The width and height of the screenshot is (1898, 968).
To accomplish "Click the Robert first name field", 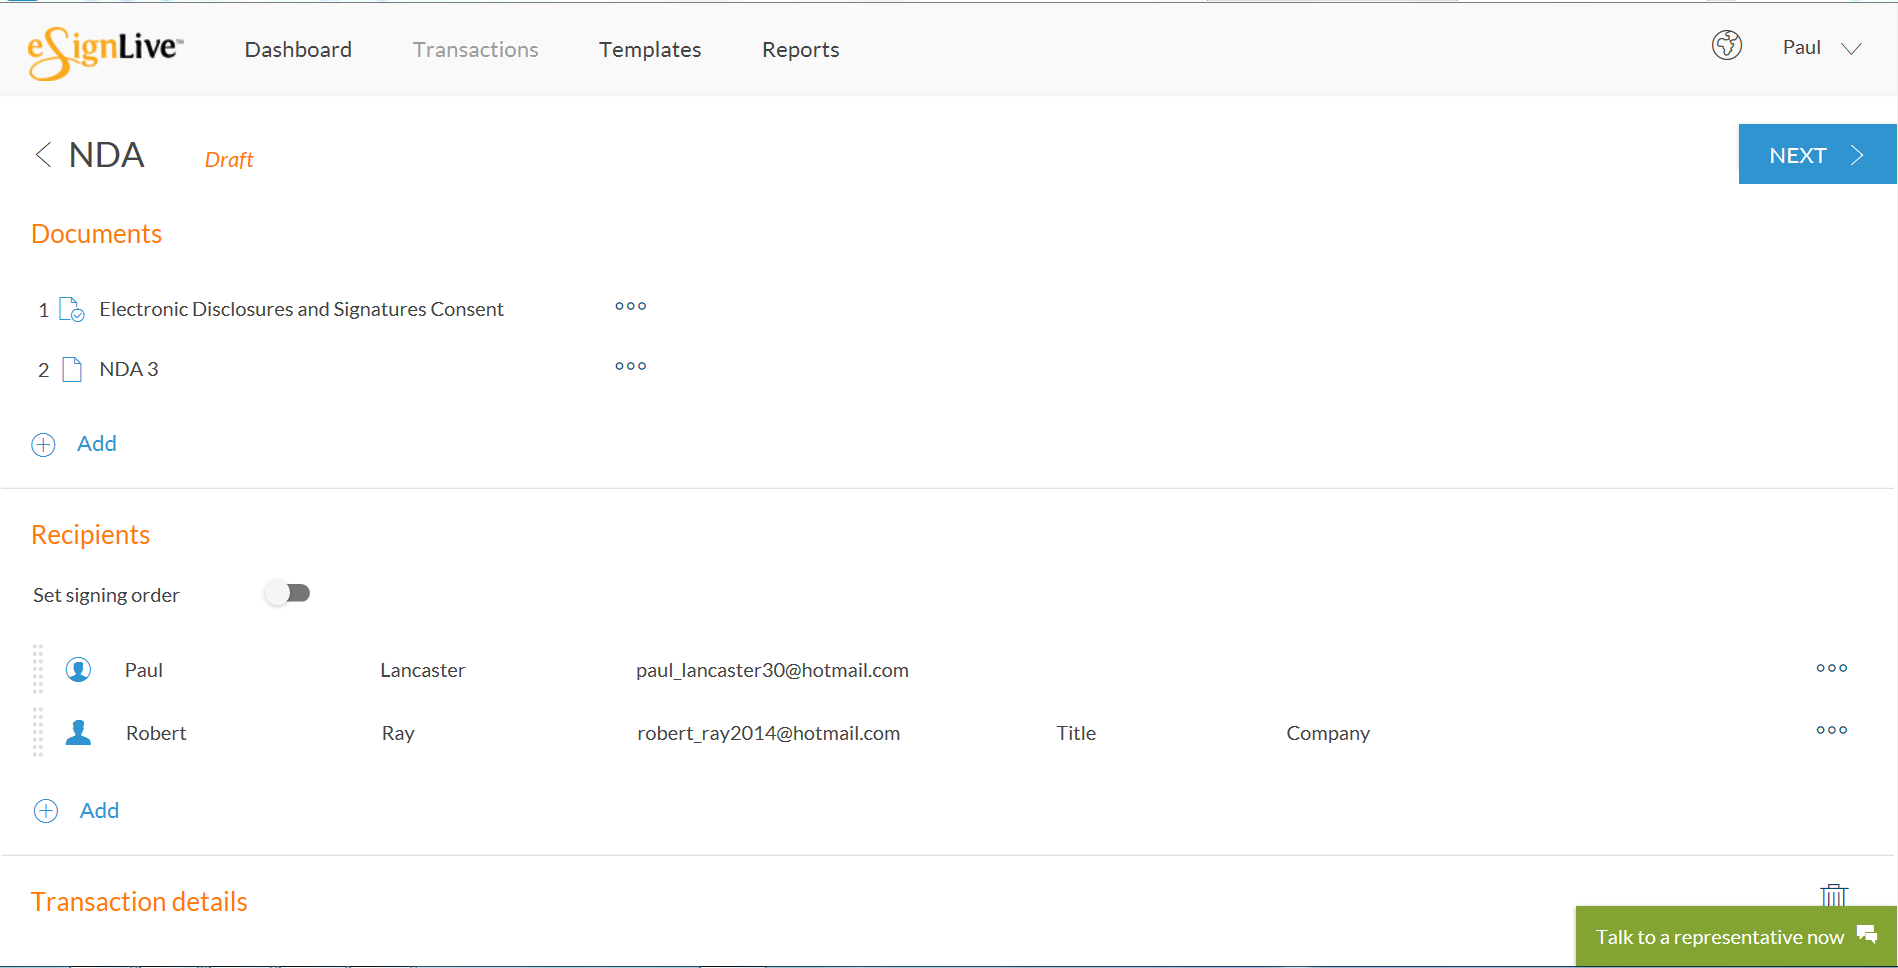I will [x=156, y=733].
